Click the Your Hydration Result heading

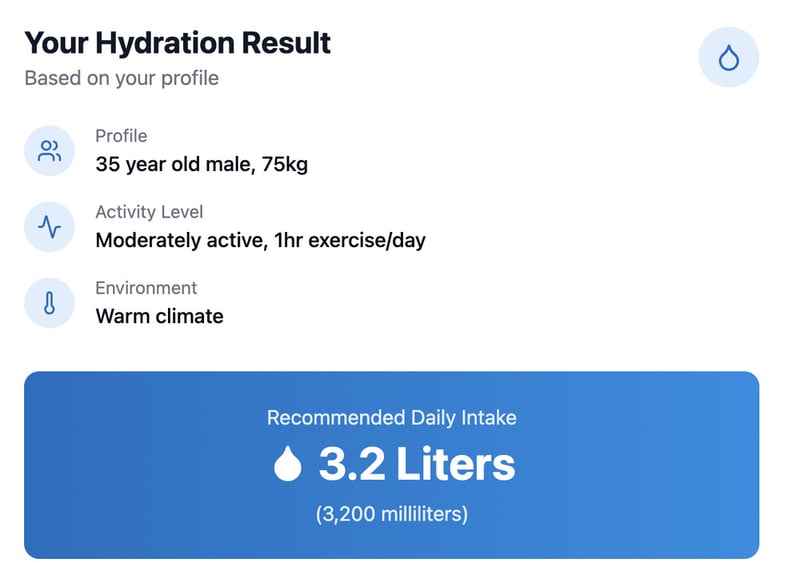tap(178, 43)
